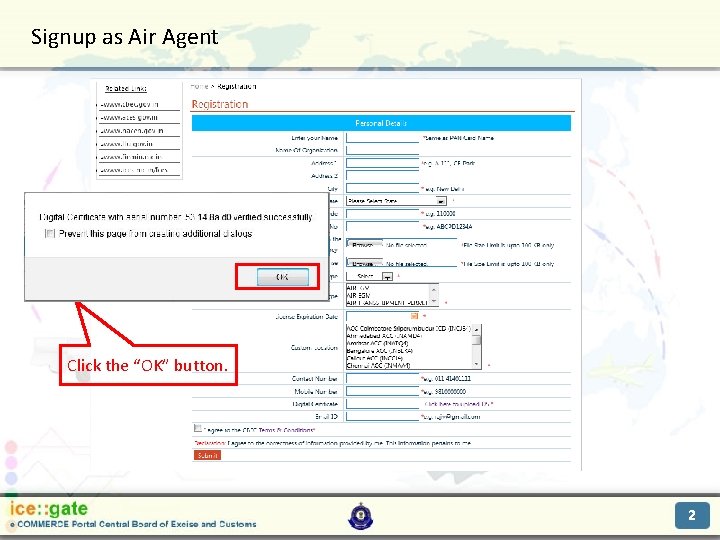Viewport: 720px width, 540px height.
Task: Open the Please Select State dropdown
Action: coord(396,201)
